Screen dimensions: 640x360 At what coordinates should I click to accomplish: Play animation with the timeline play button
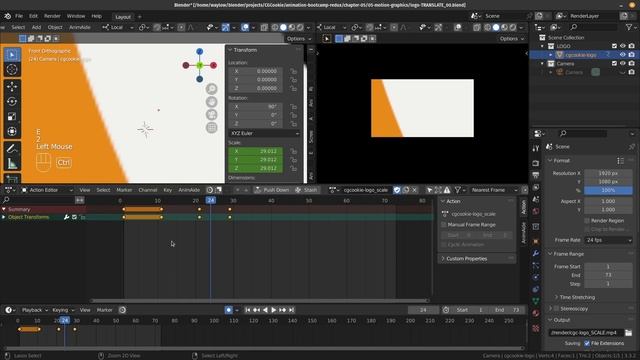pyautogui.click(x=273, y=310)
